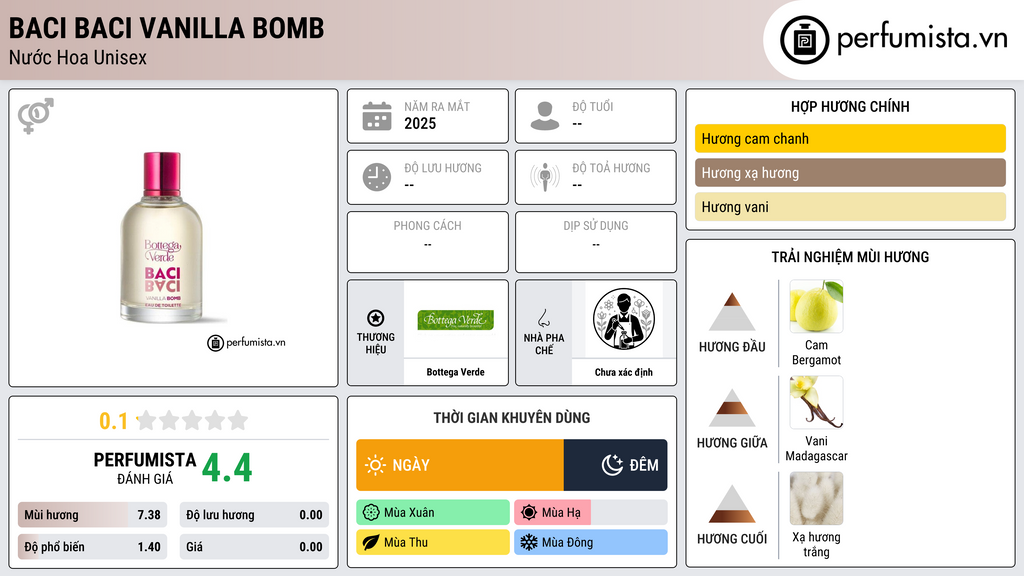1024x576 pixels.
Task: Click the Mùi hương 7.38 score bar
Action: pyautogui.click(x=93, y=515)
